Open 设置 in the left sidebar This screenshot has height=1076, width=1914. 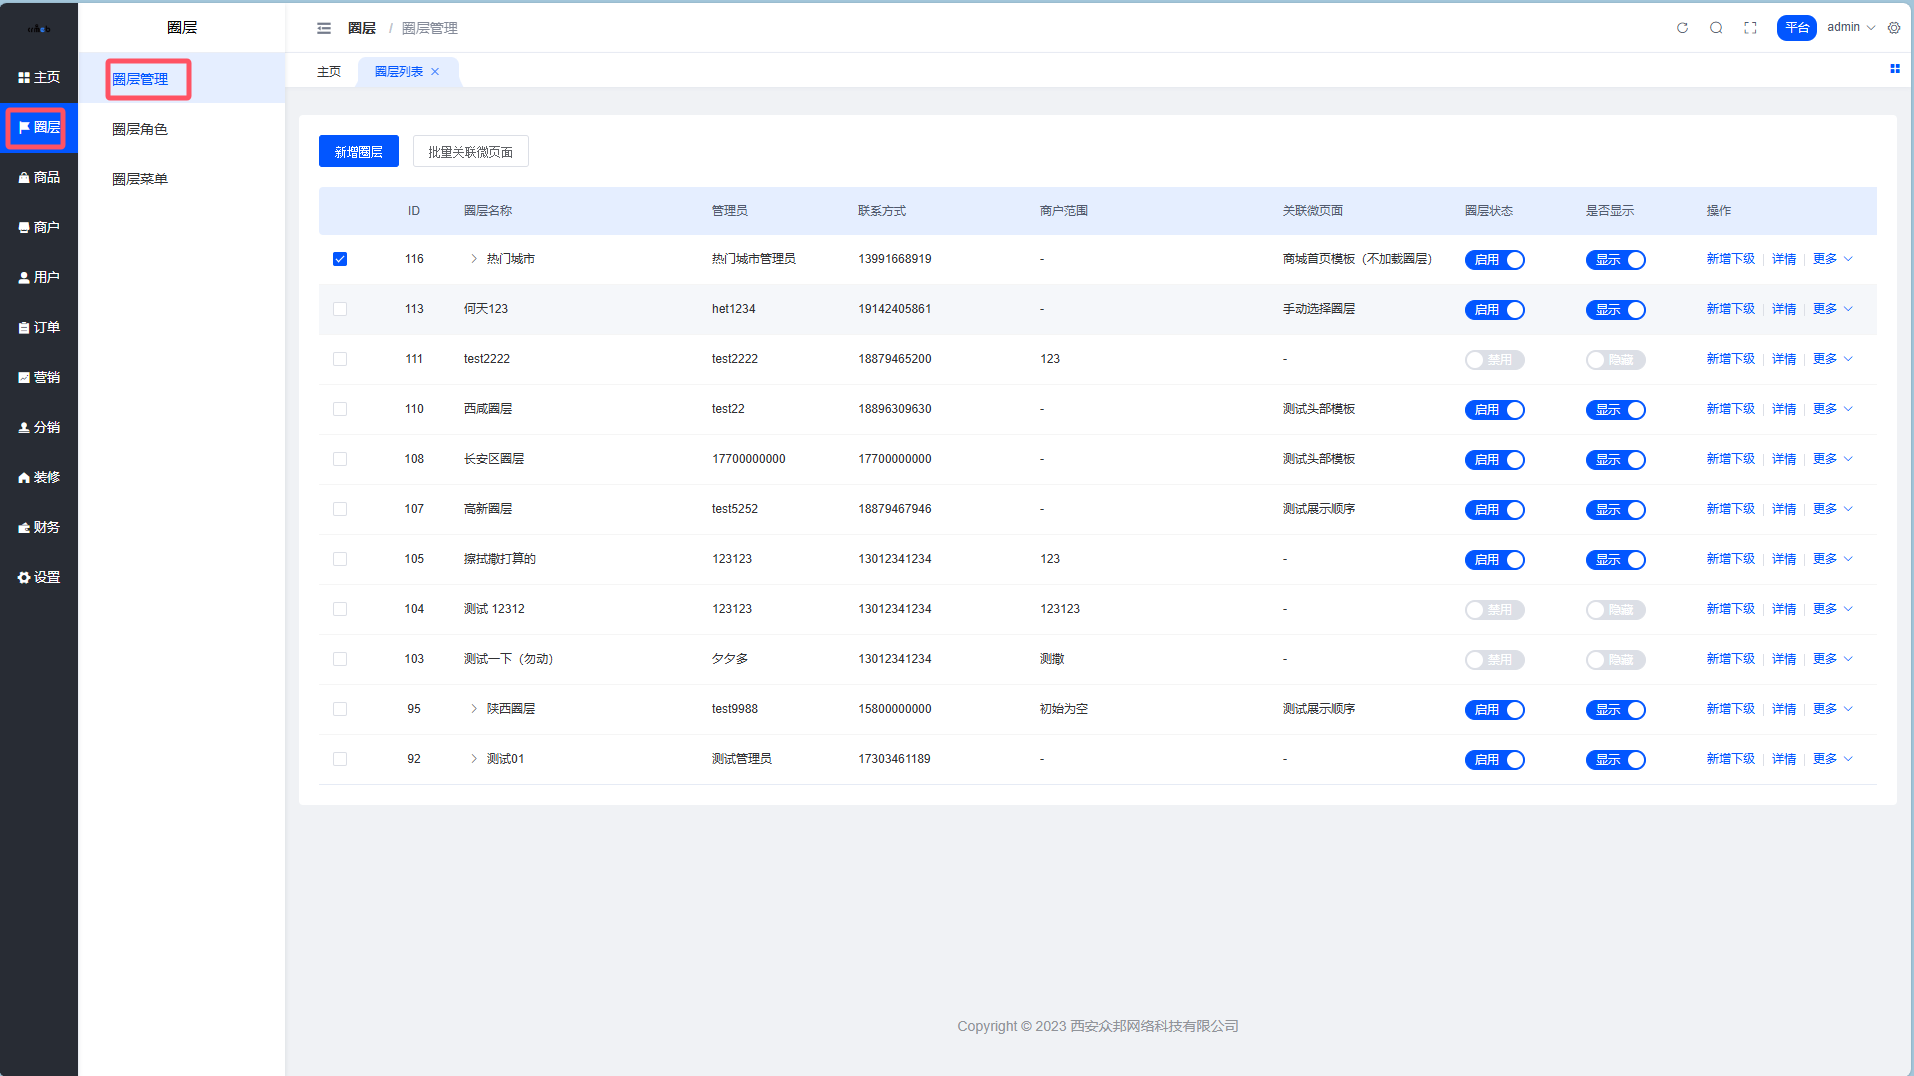[x=39, y=577]
